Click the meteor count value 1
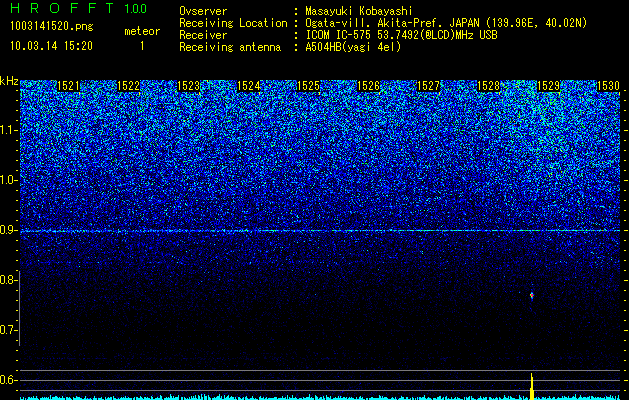629x400 pixels. click(142, 46)
